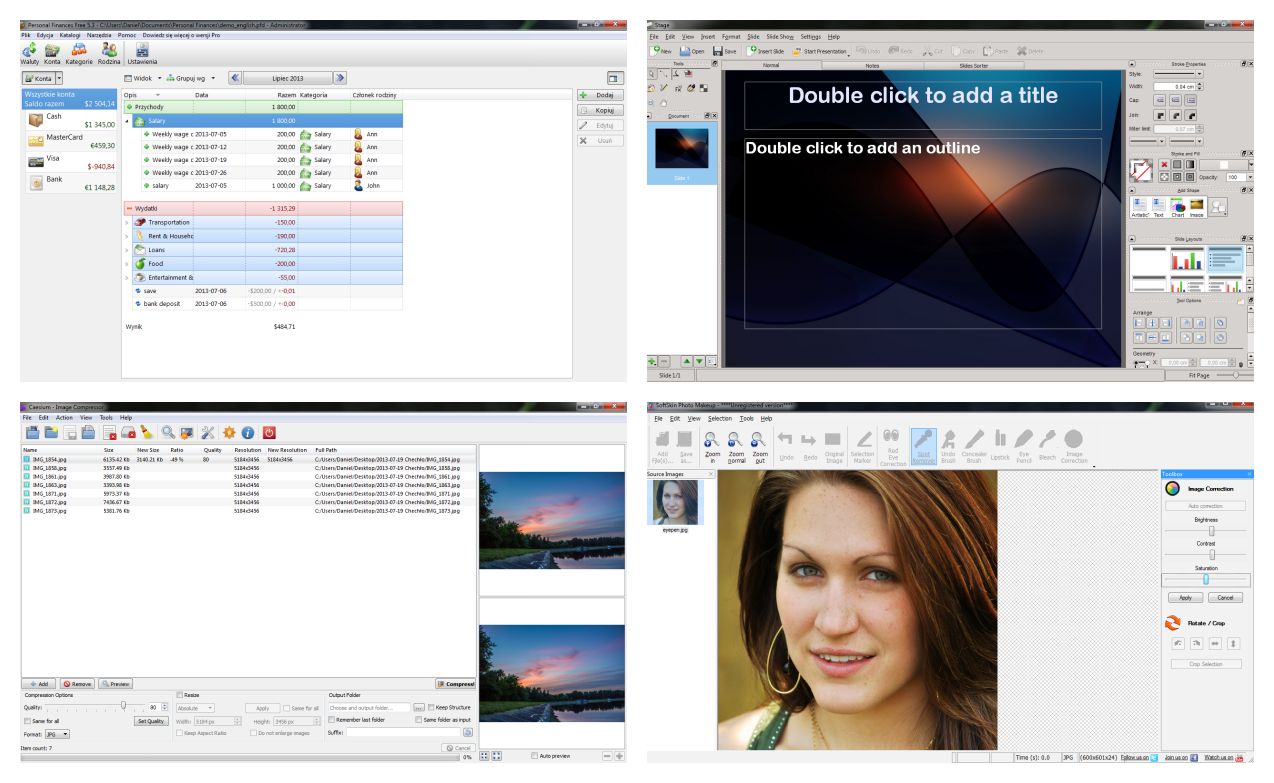Select the Spot Remover tool in SoftSkin

tap(923, 447)
